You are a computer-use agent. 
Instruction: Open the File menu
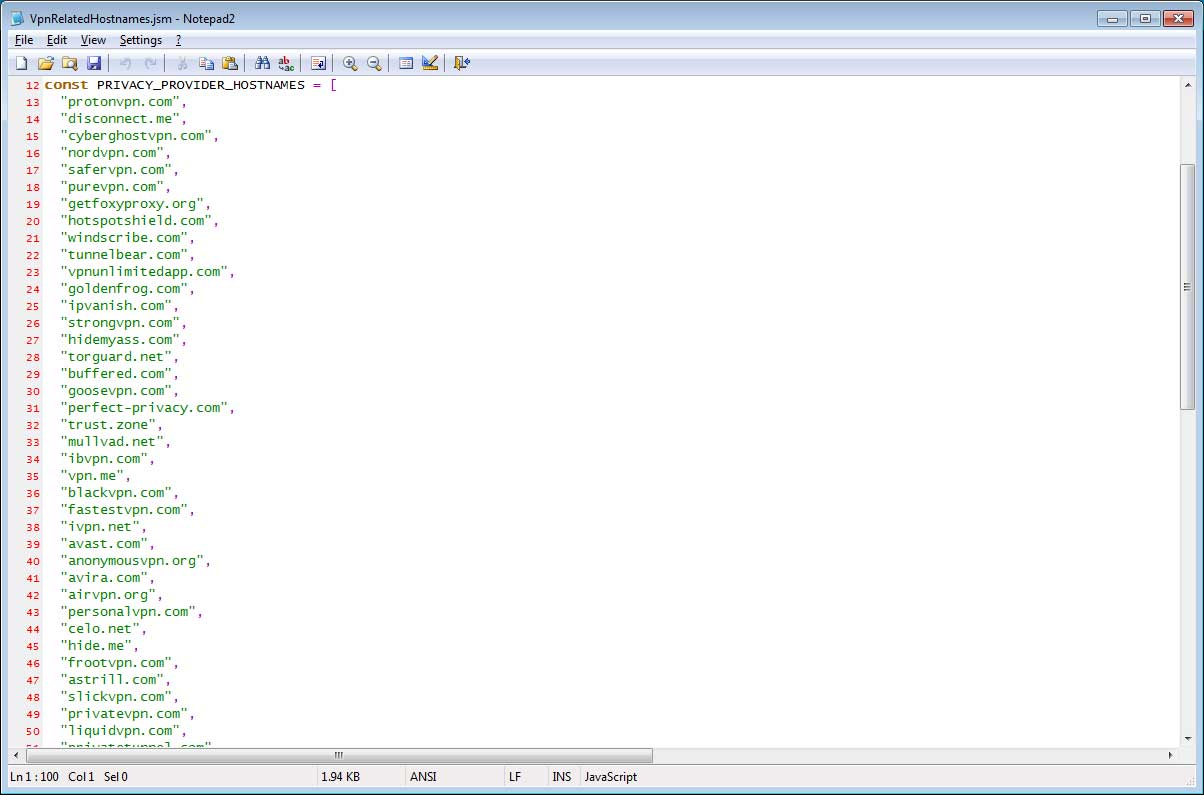click(24, 40)
